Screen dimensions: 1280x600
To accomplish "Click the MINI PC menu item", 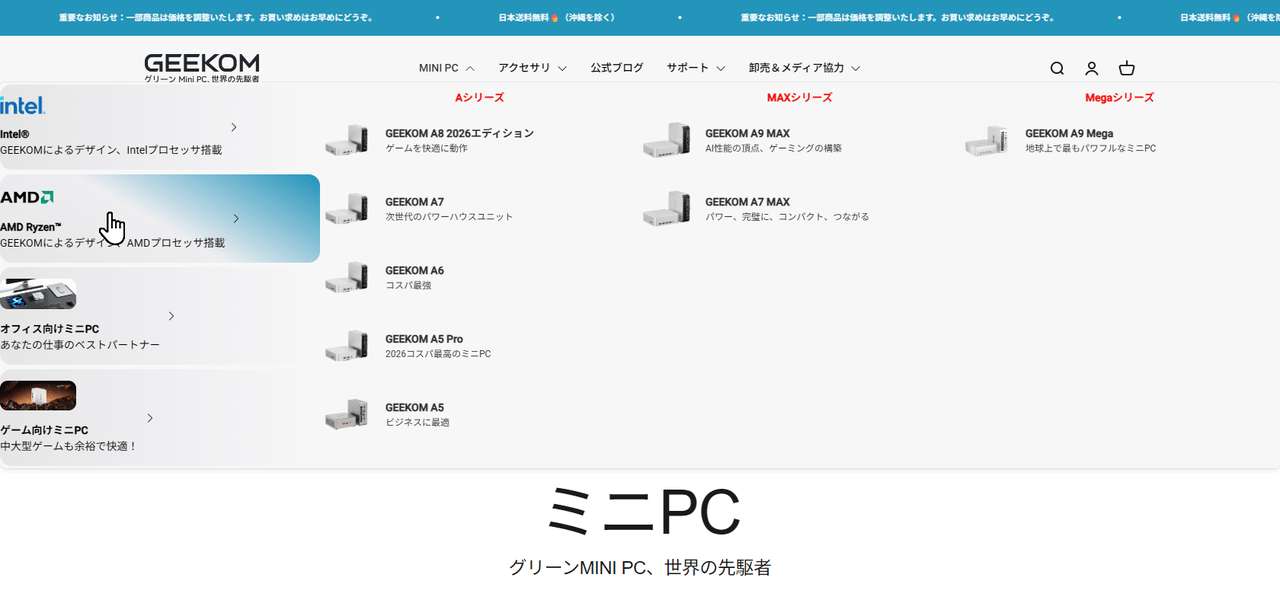I will pos(439,68).
